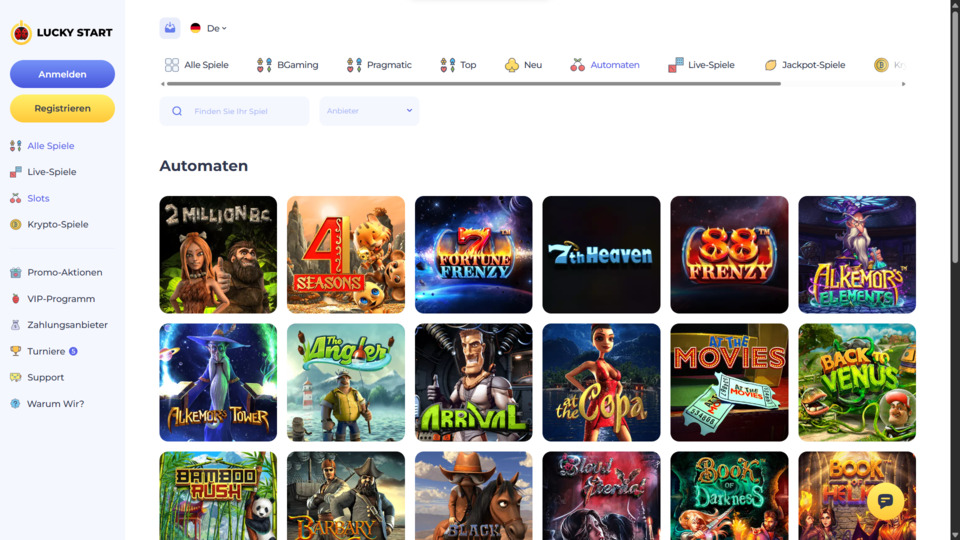The height and width of the screenshot is (540, 960).
Task: Click the magnifier search icon
Action: pos(177,111)
